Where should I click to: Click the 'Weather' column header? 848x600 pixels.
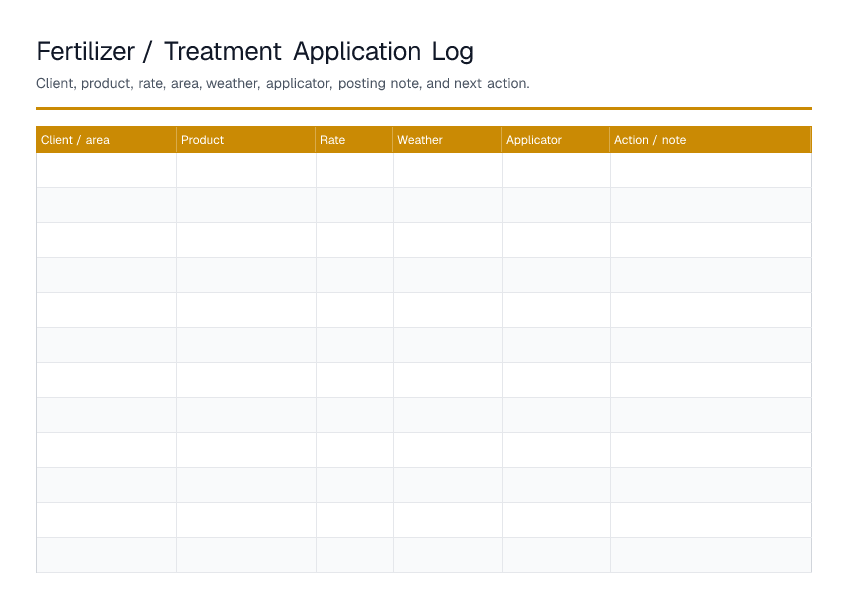[x=447, y=140]
